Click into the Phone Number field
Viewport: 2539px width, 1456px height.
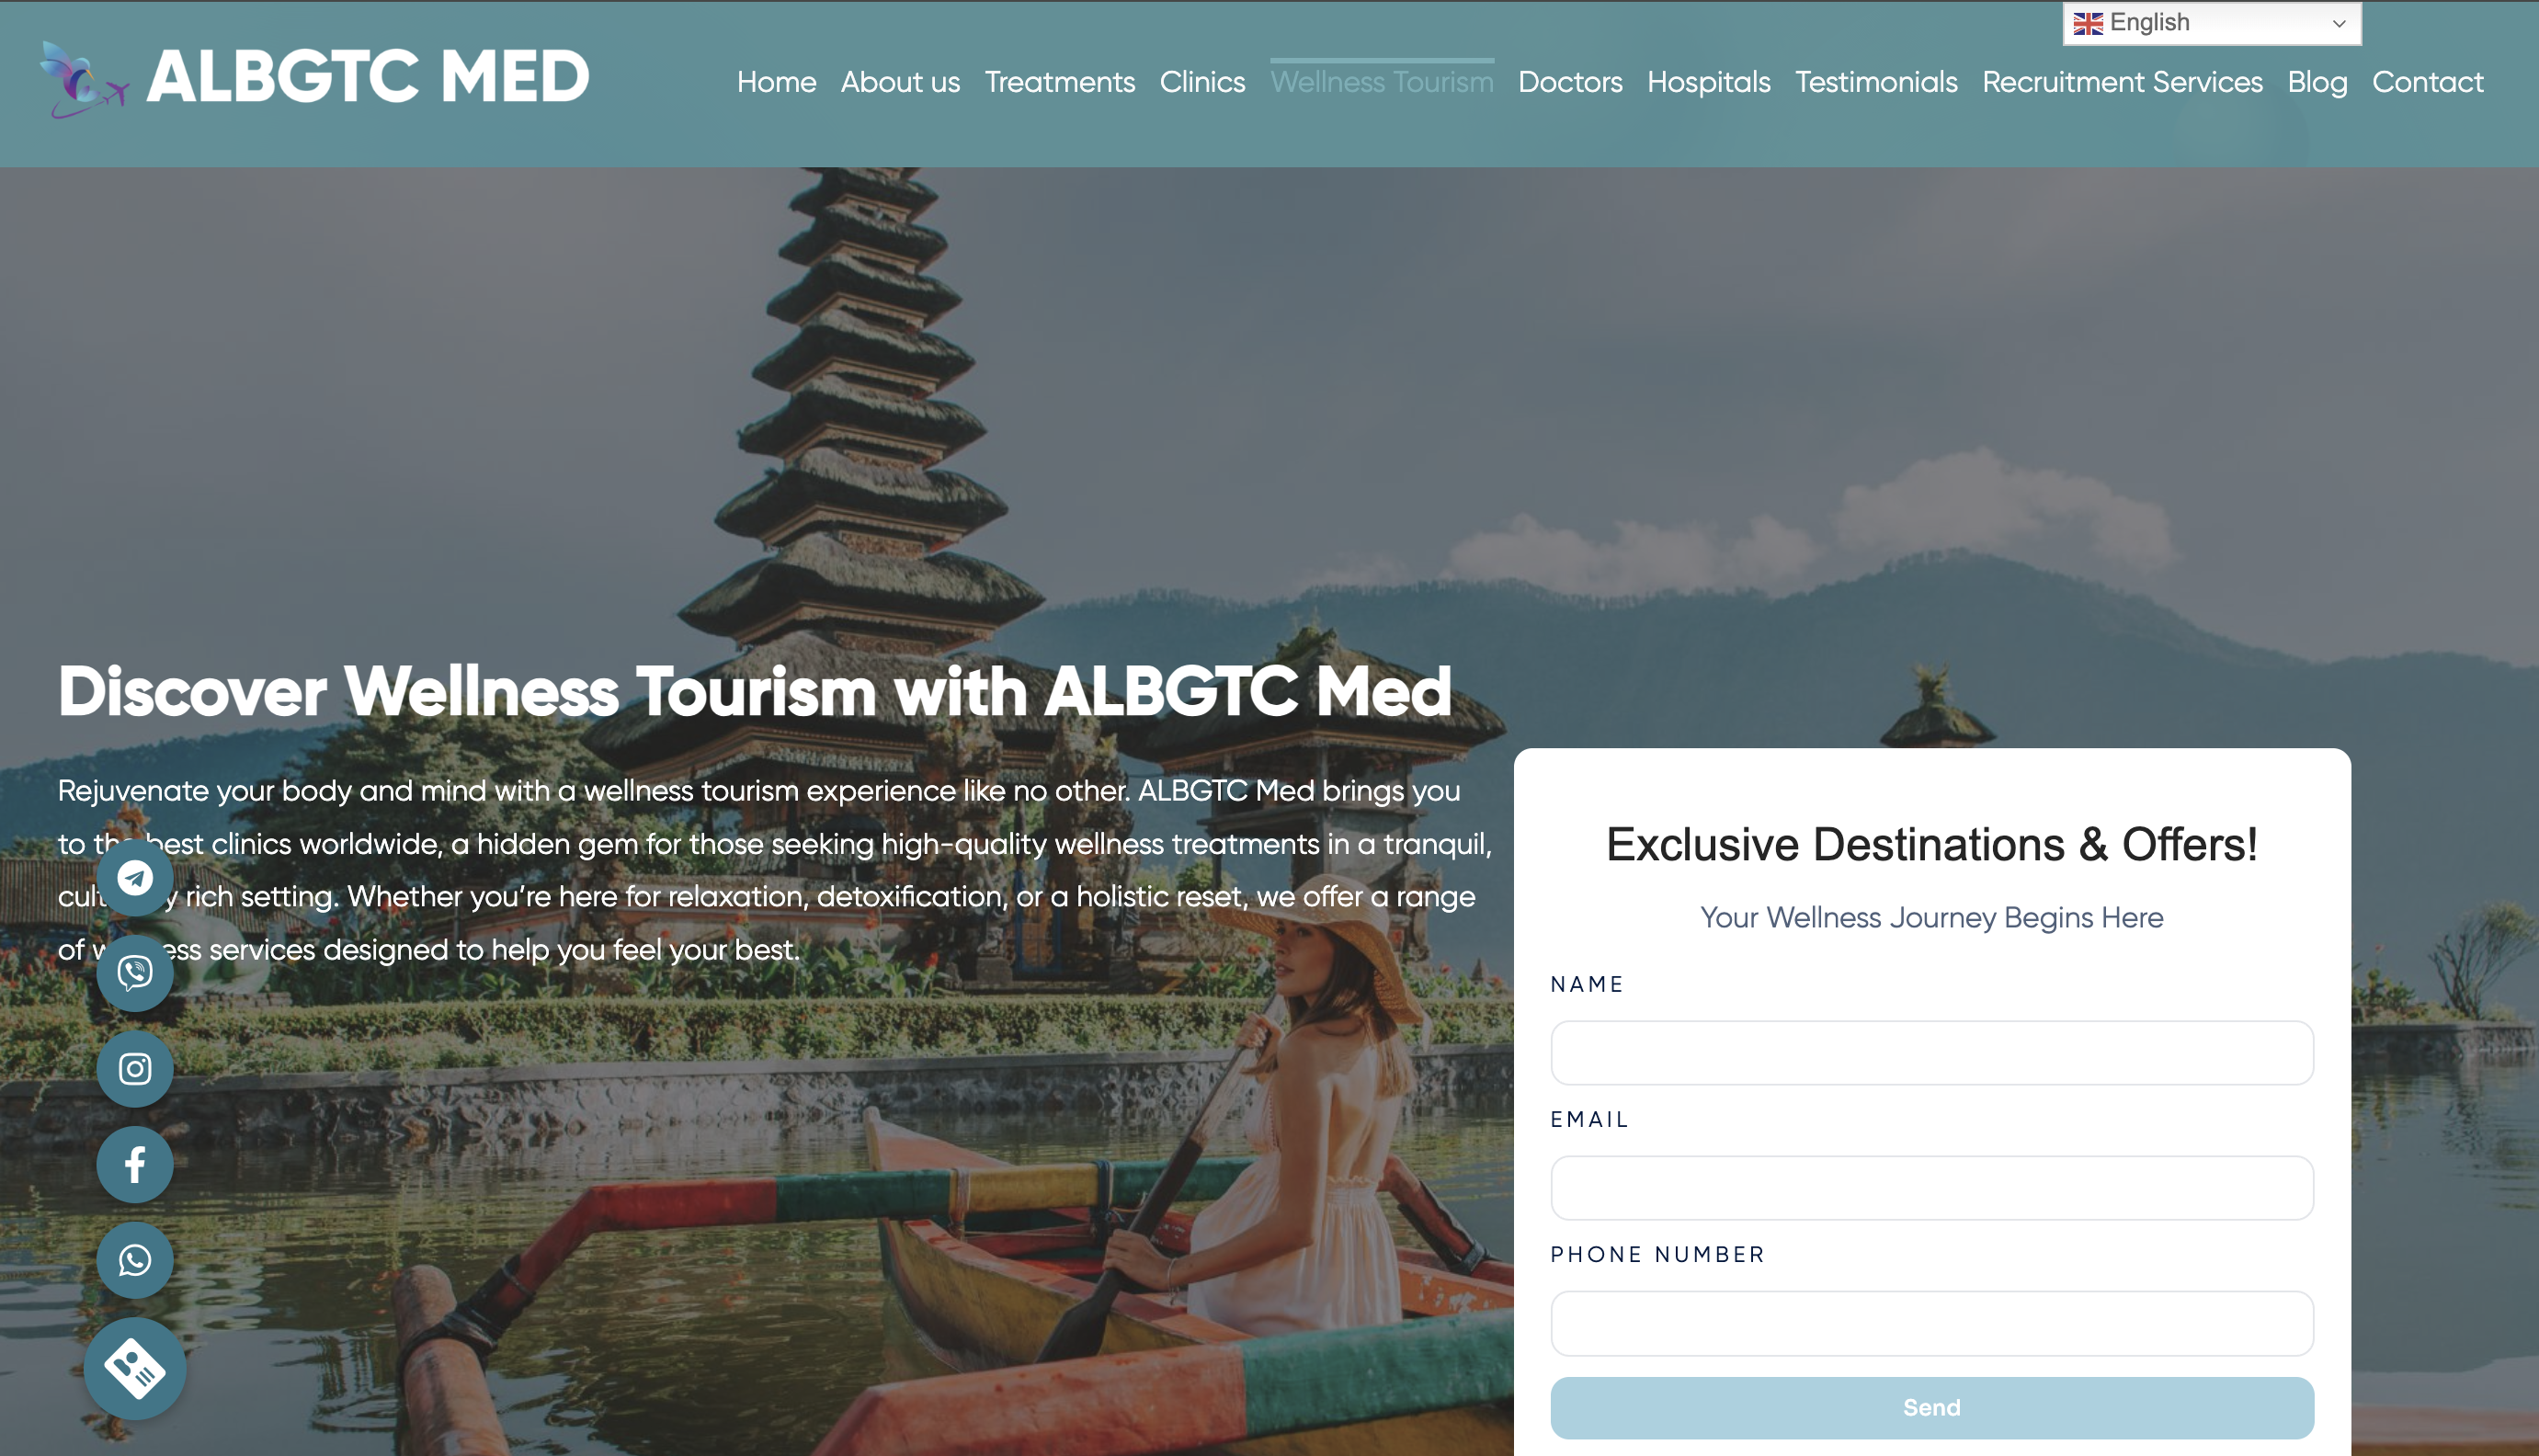tap(1931, 1323)
